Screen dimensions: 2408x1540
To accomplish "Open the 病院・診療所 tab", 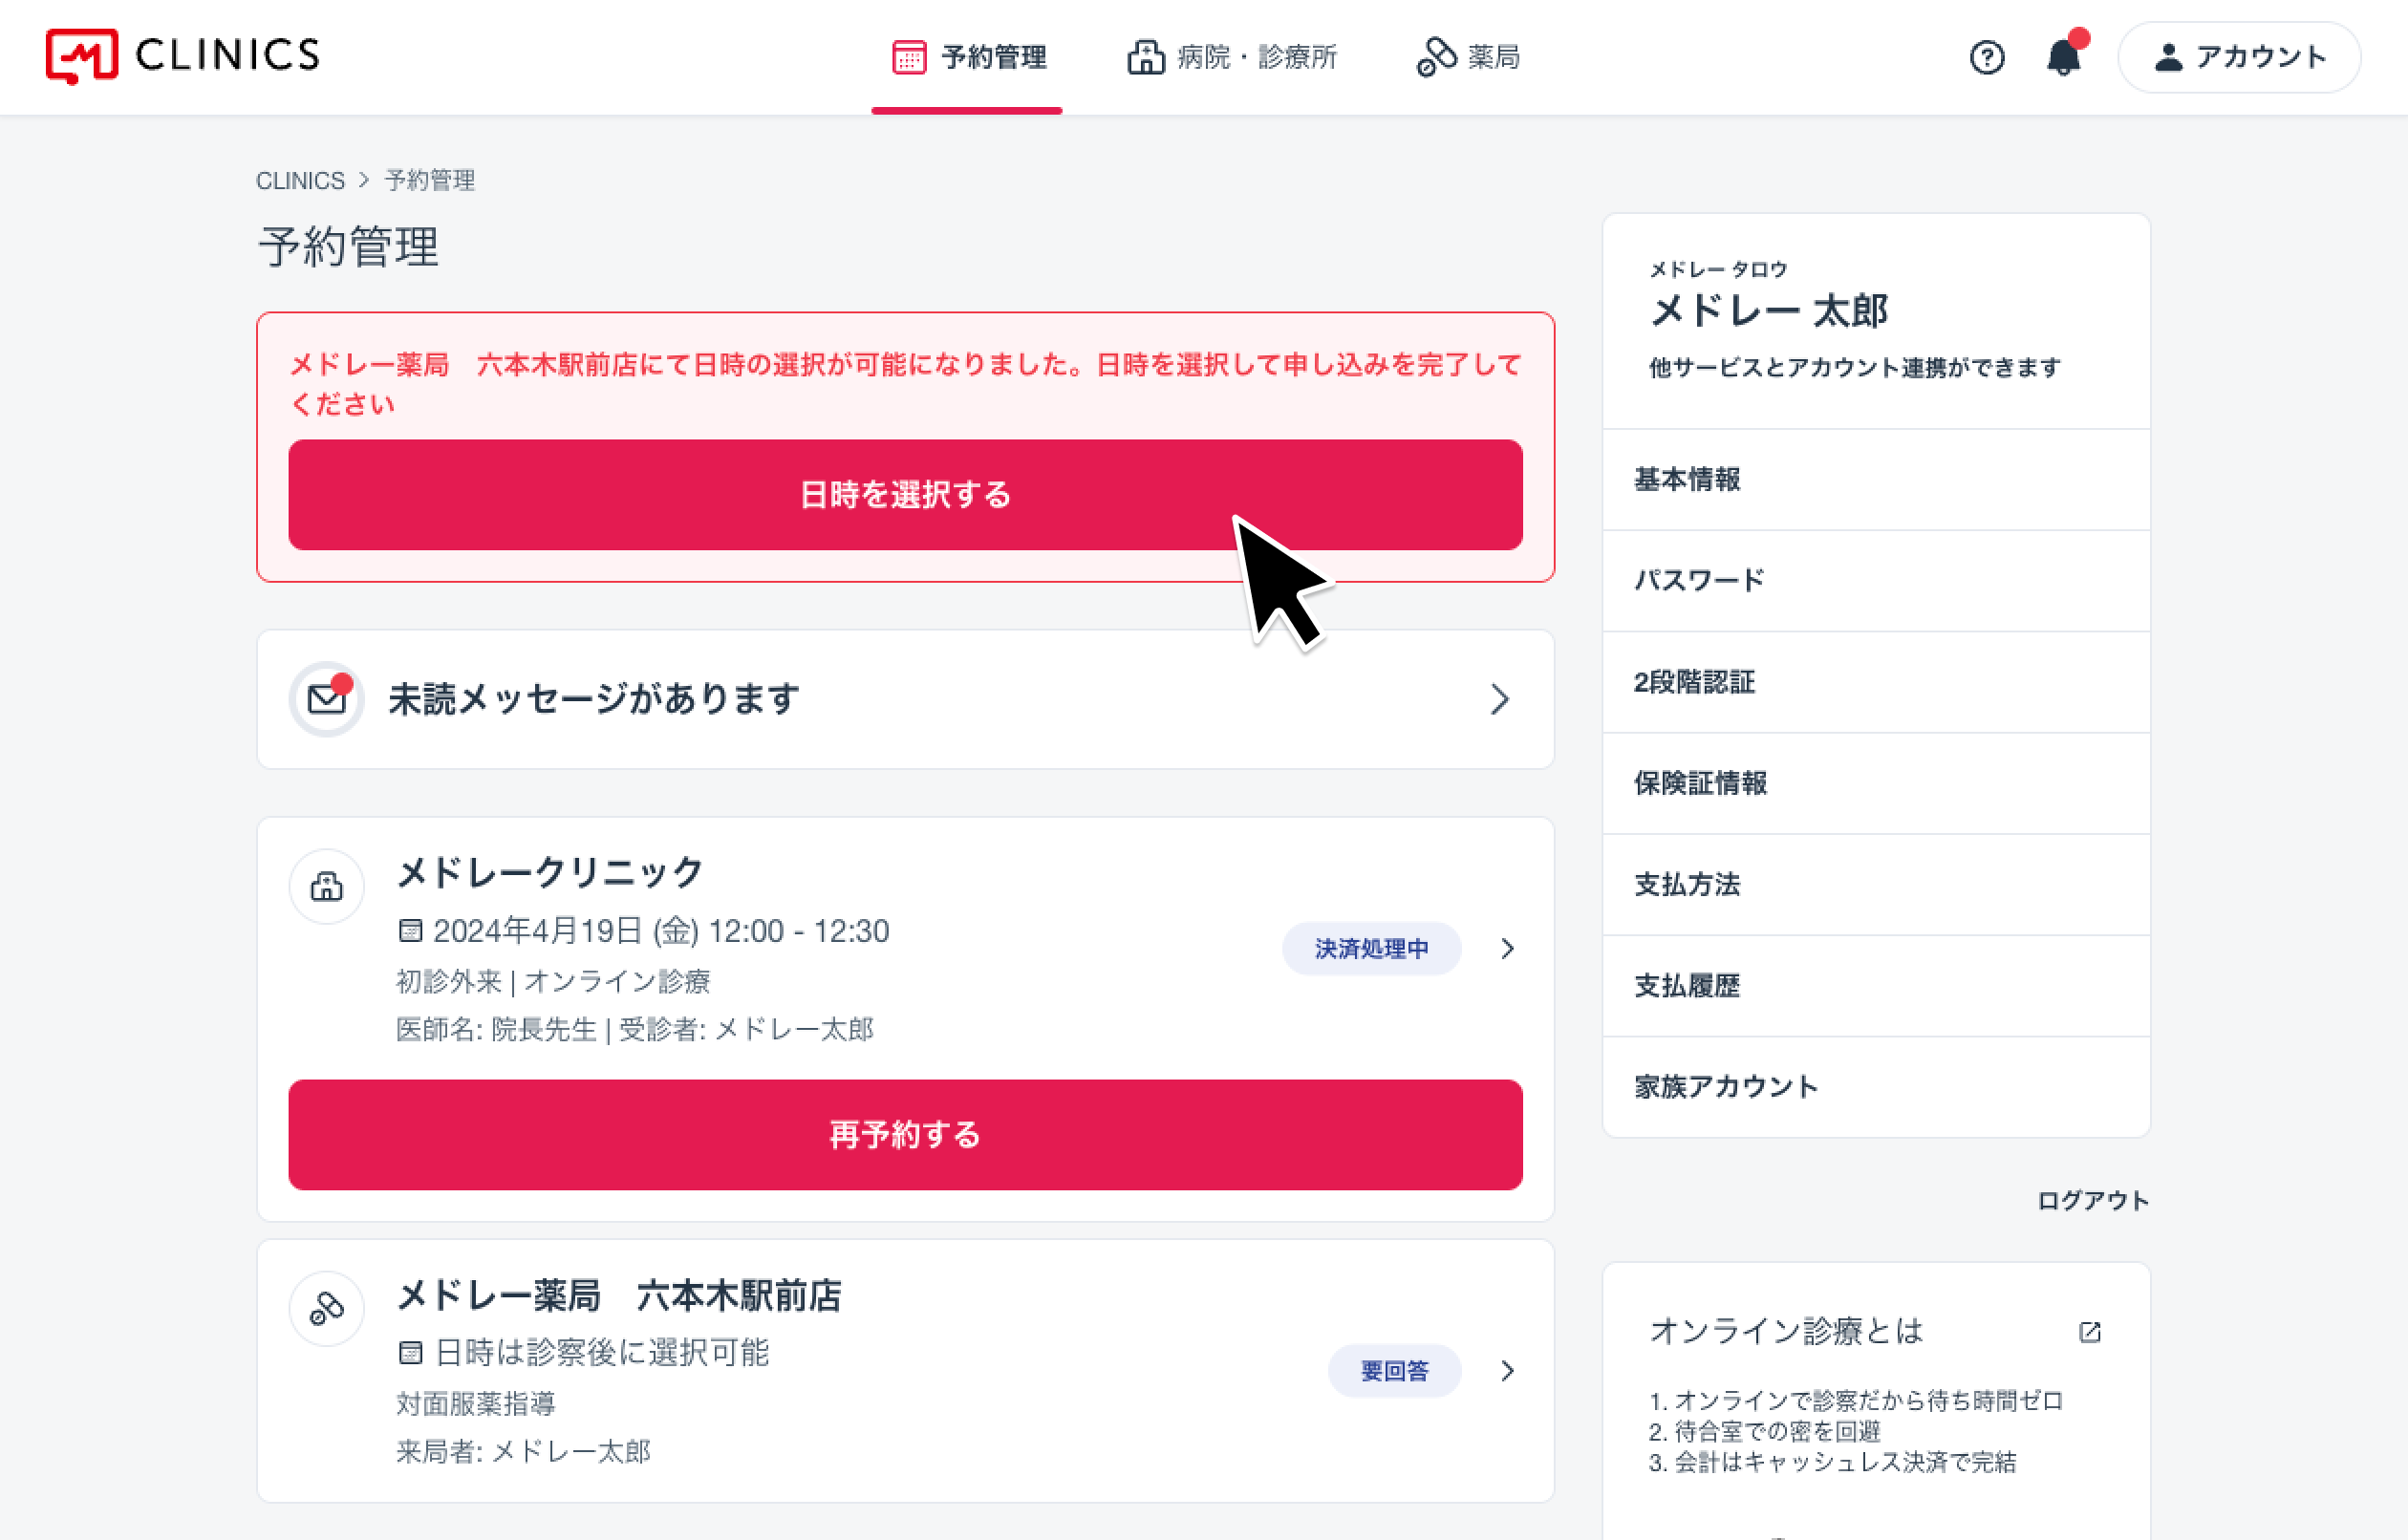I will tap(1232, 57).
